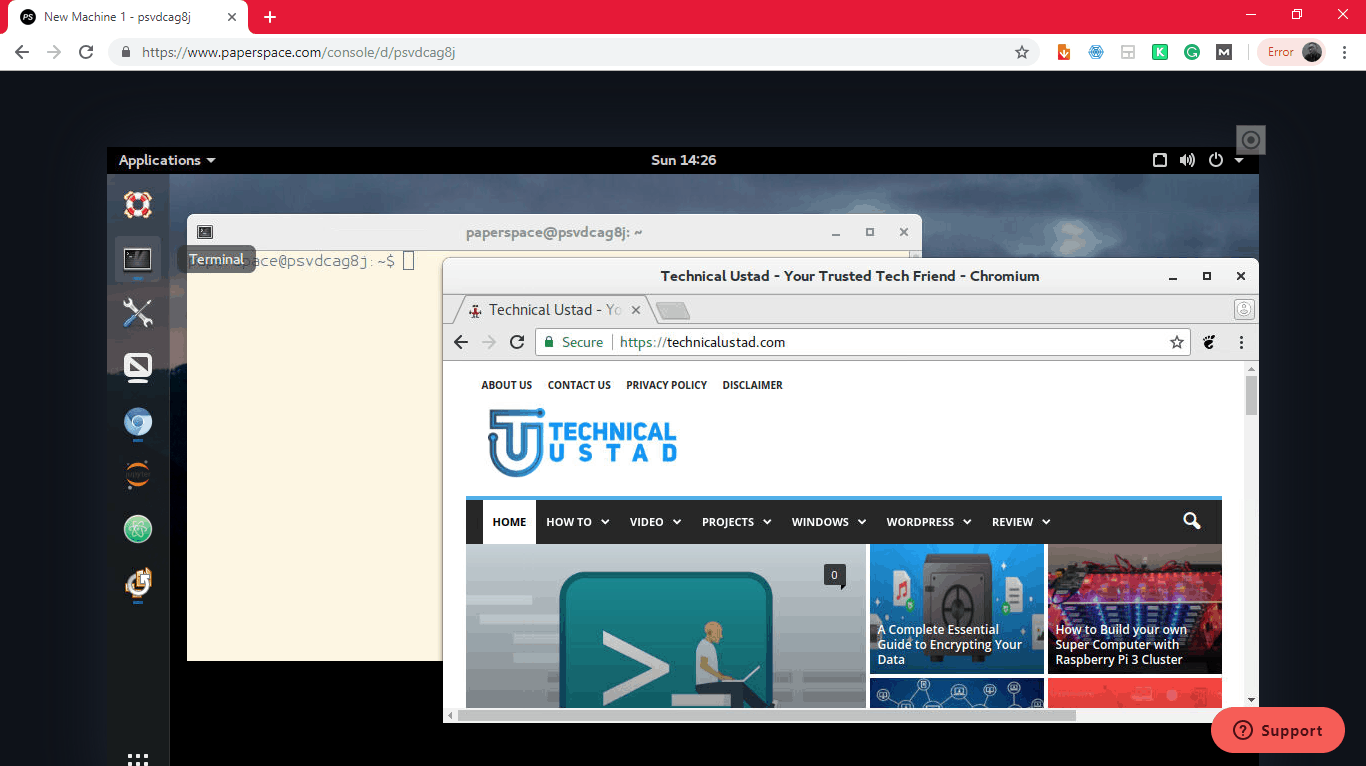The height and width of the screenshot is (766, 1366).
Task: Open the PRIVACY POLICY link
Action: click(x=666, y=385)
